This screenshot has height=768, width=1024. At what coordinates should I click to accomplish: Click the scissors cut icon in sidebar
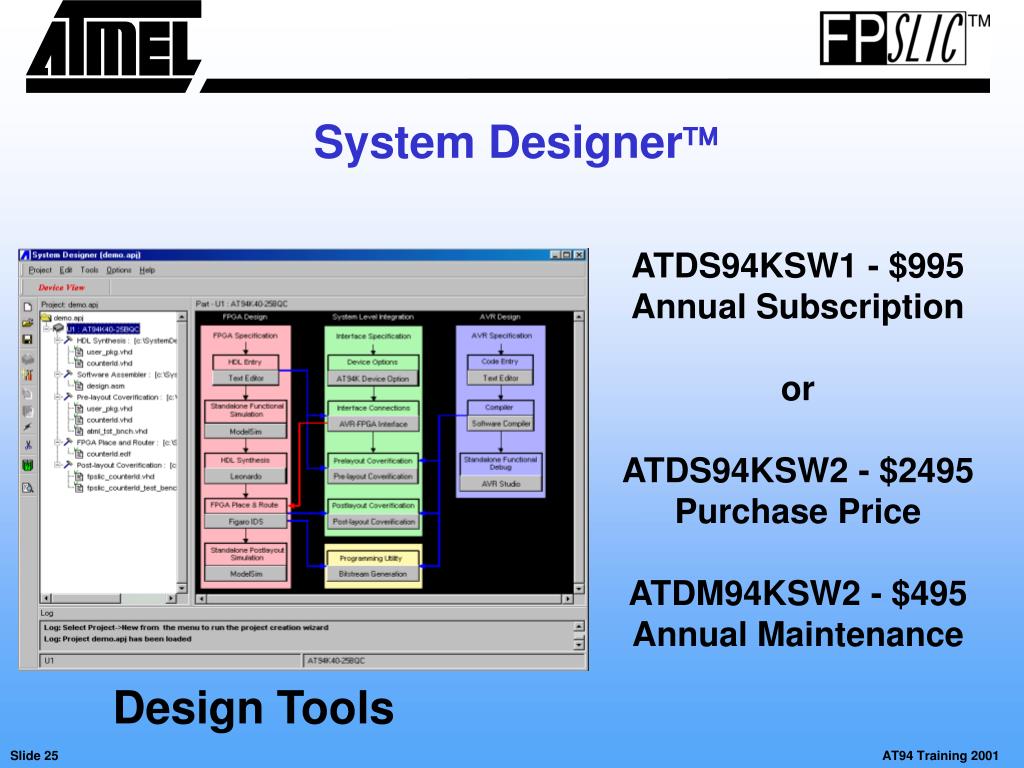click(27, 445)
